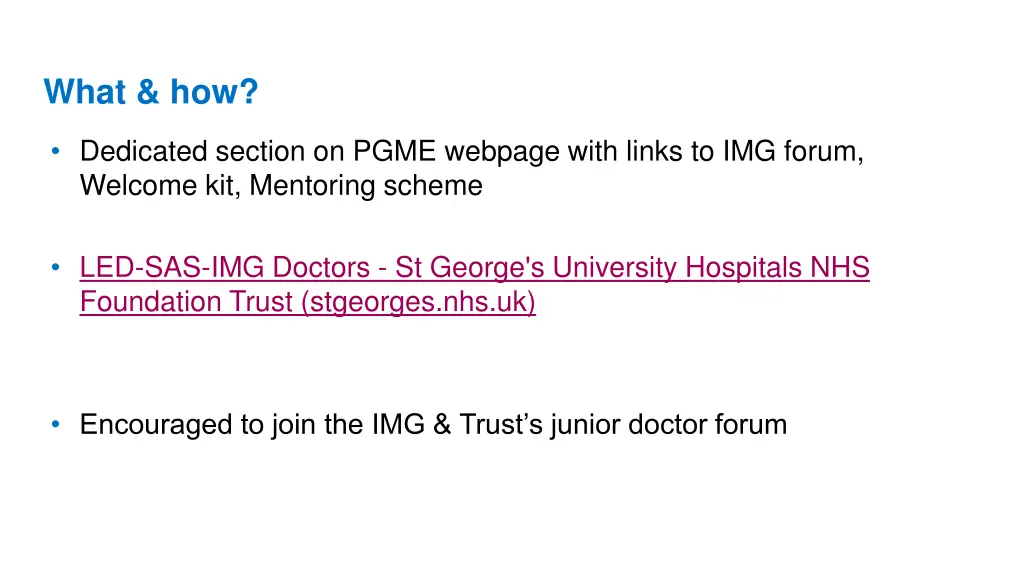The height and width of the screenshot is (576, 1024).
Task: Click the 'NHS' word at link end
Action: (840, 268)
